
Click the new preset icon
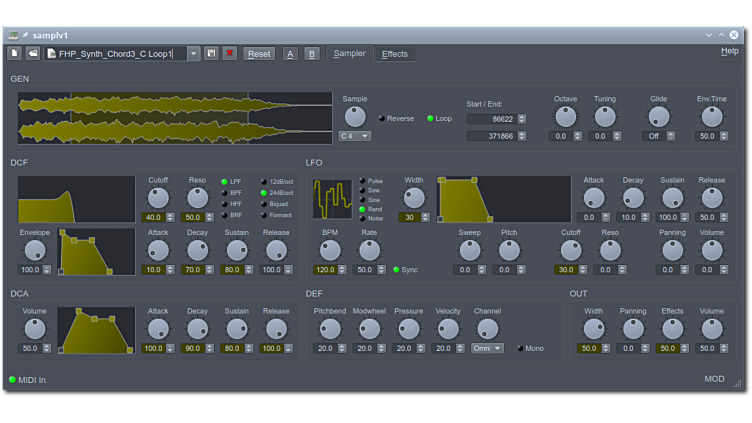(15, 53)
